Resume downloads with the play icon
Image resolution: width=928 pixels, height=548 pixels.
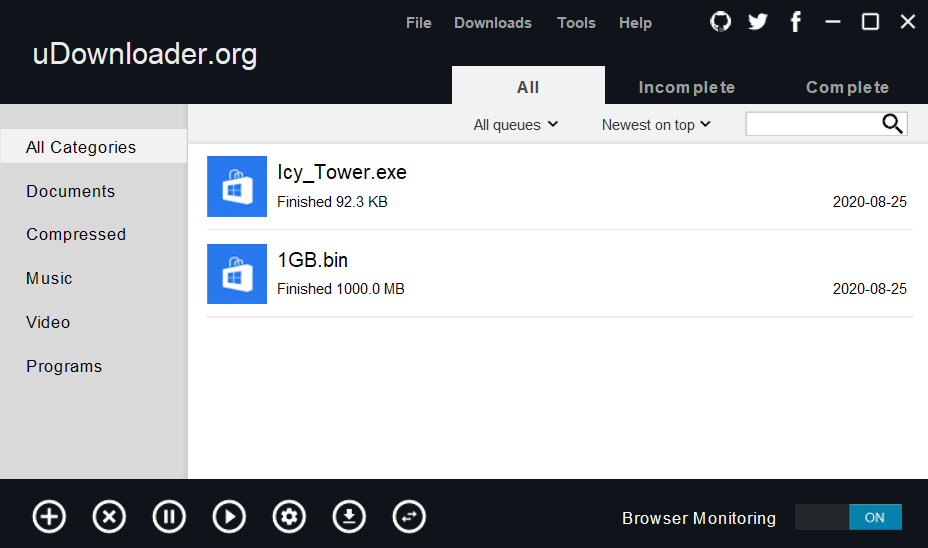click(229, 517)
